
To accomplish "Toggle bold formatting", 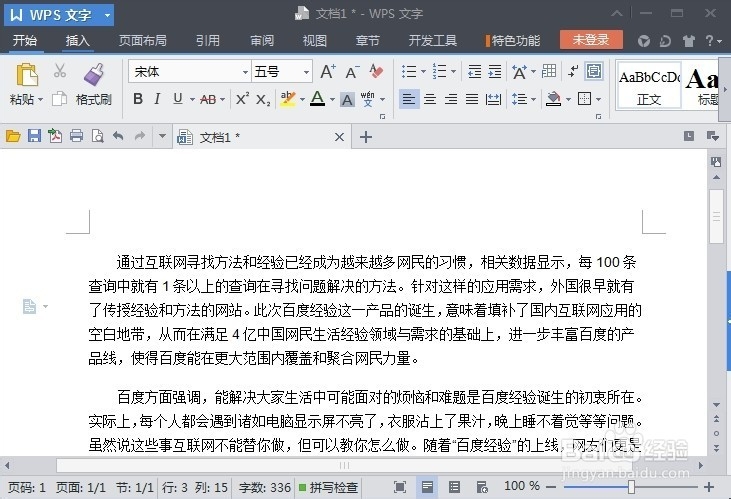I will [x=138, y=99].
